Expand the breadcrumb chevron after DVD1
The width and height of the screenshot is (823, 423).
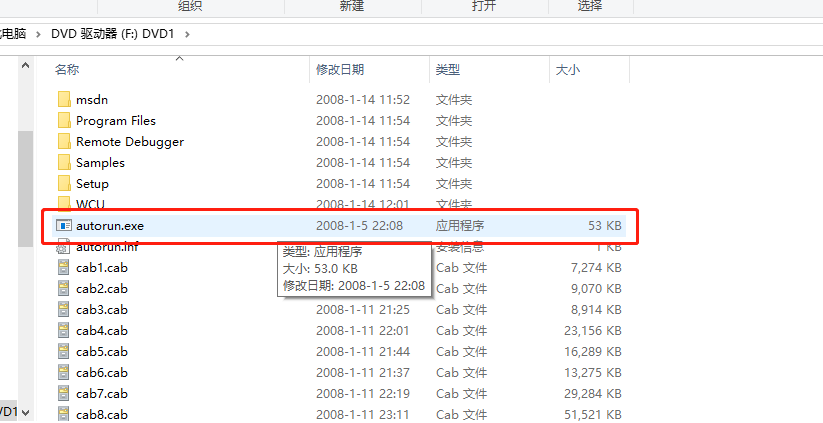187,34
